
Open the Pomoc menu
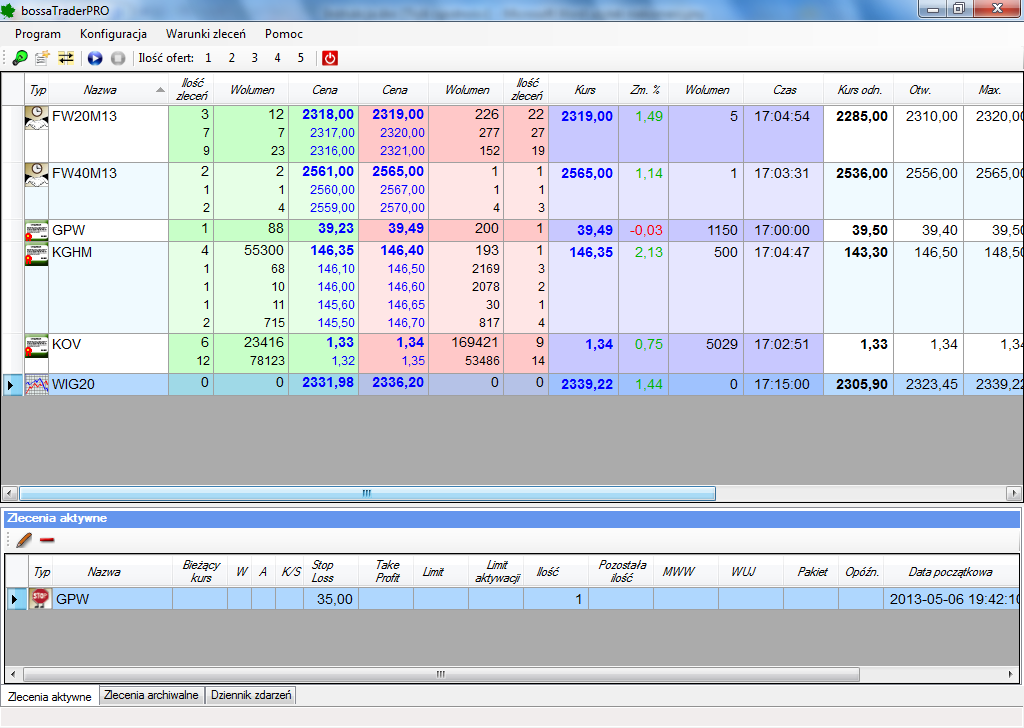pyautogui.click(x=283, y=34)
